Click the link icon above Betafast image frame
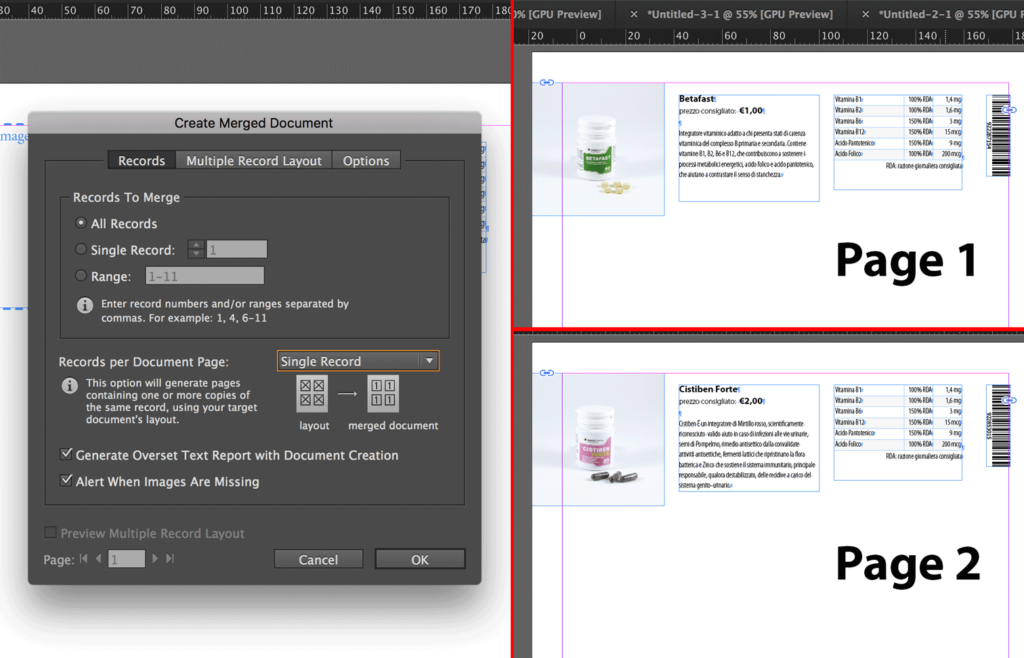The height and width of the screenshot is (658, 1024). click(547, 82)
